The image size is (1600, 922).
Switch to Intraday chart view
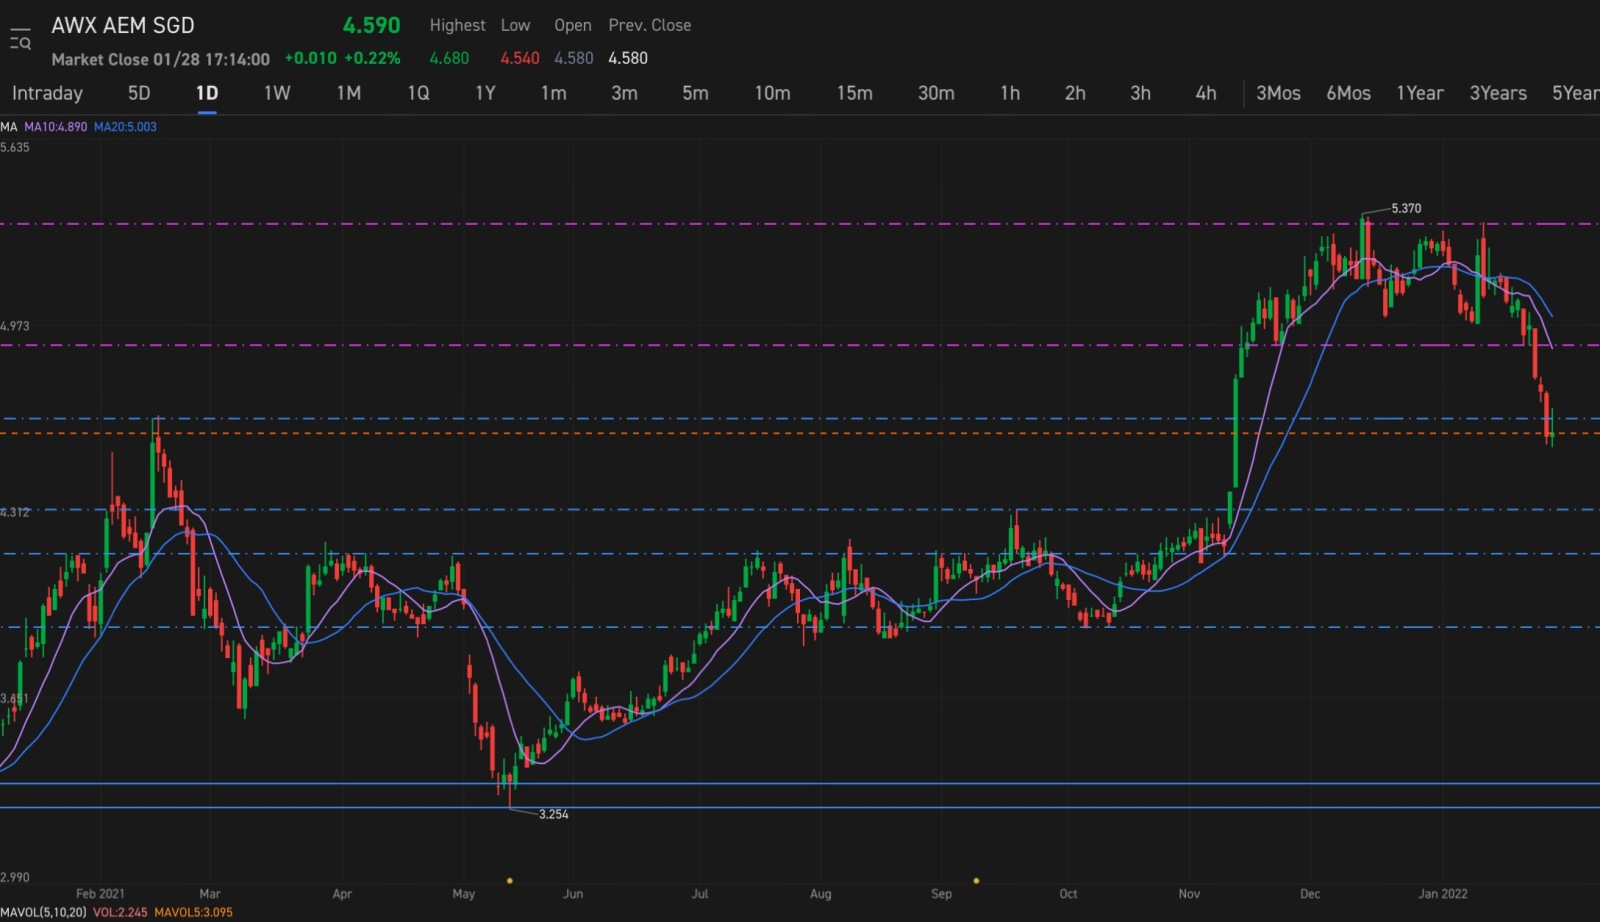[47, 93]
